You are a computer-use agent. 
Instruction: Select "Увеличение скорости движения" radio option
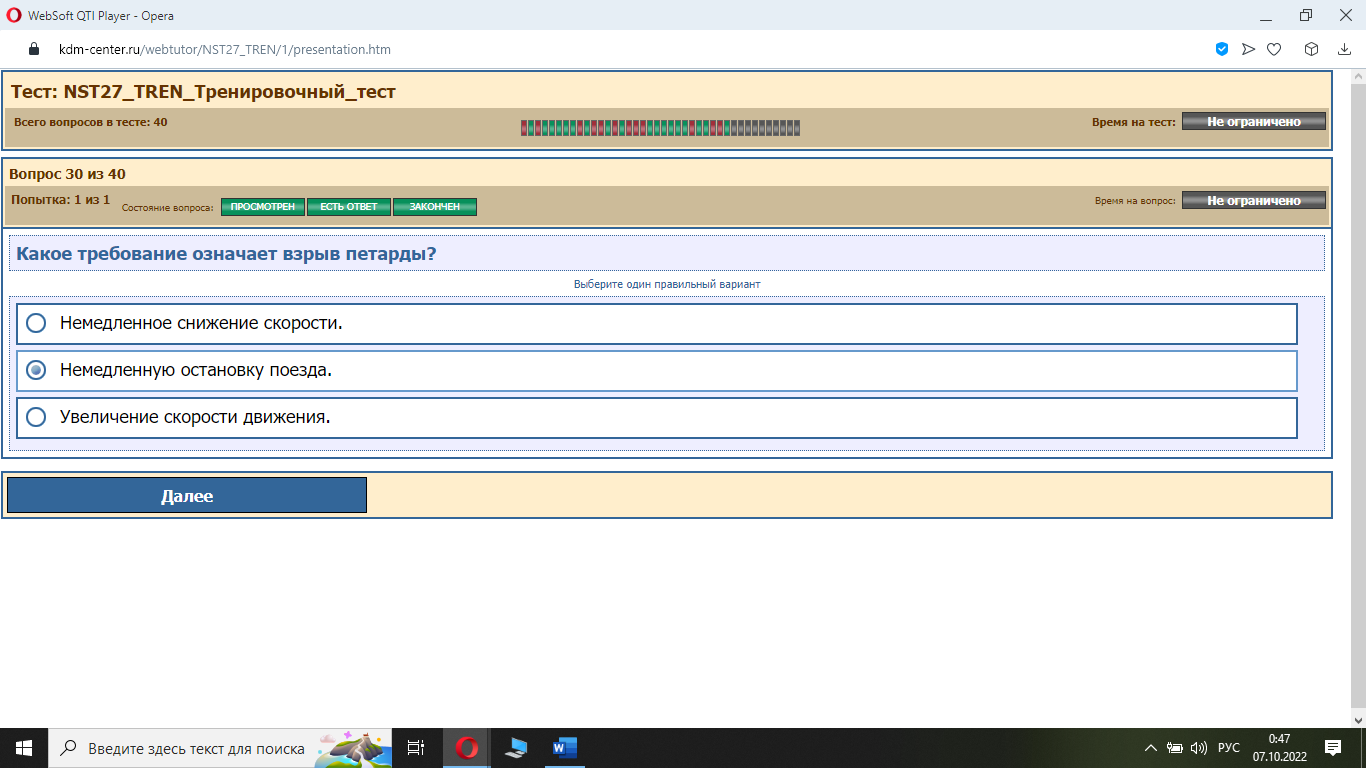point(36,417)
